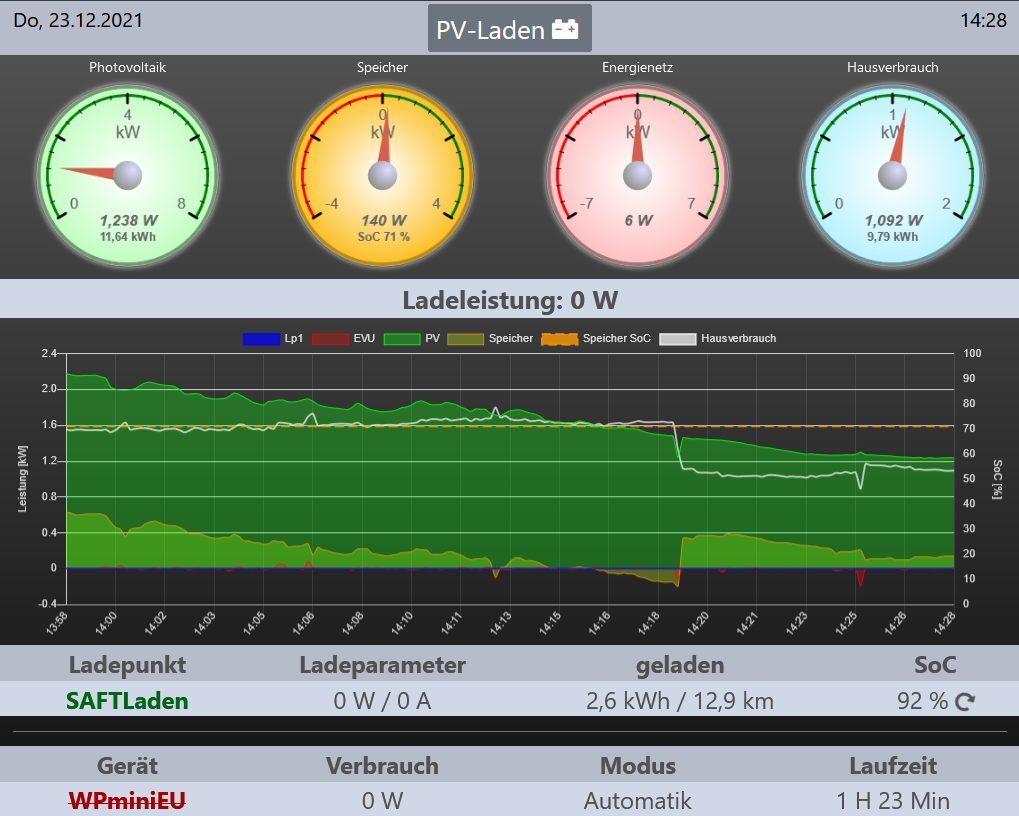Select the Photovoltaik gauge
1019x816 pixels.
point(127,175)
